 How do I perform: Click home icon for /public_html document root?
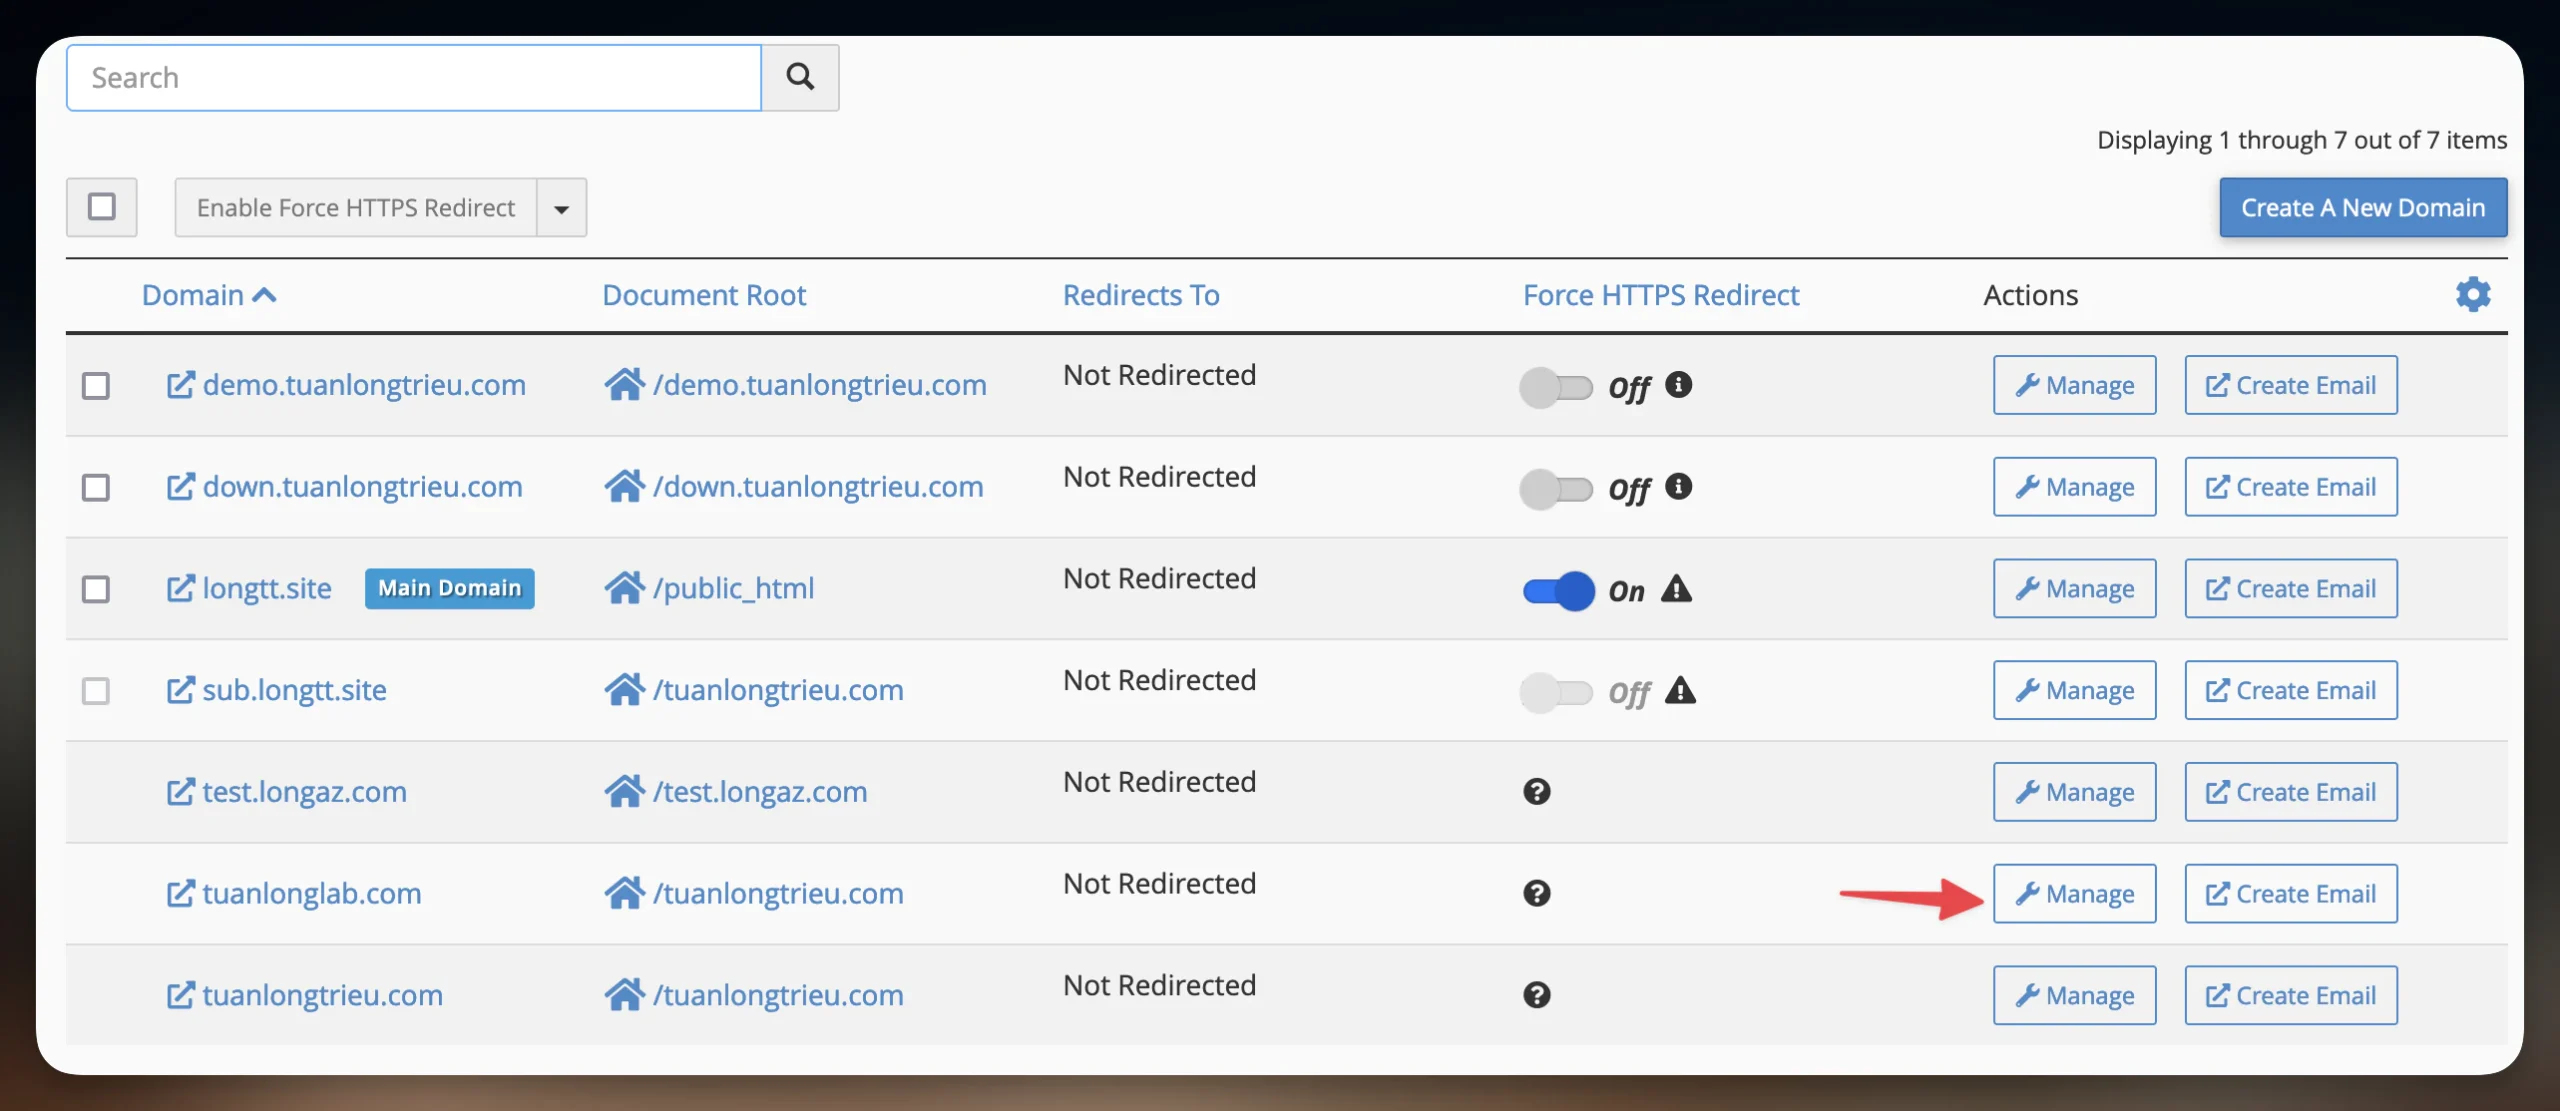click(624, 588)
